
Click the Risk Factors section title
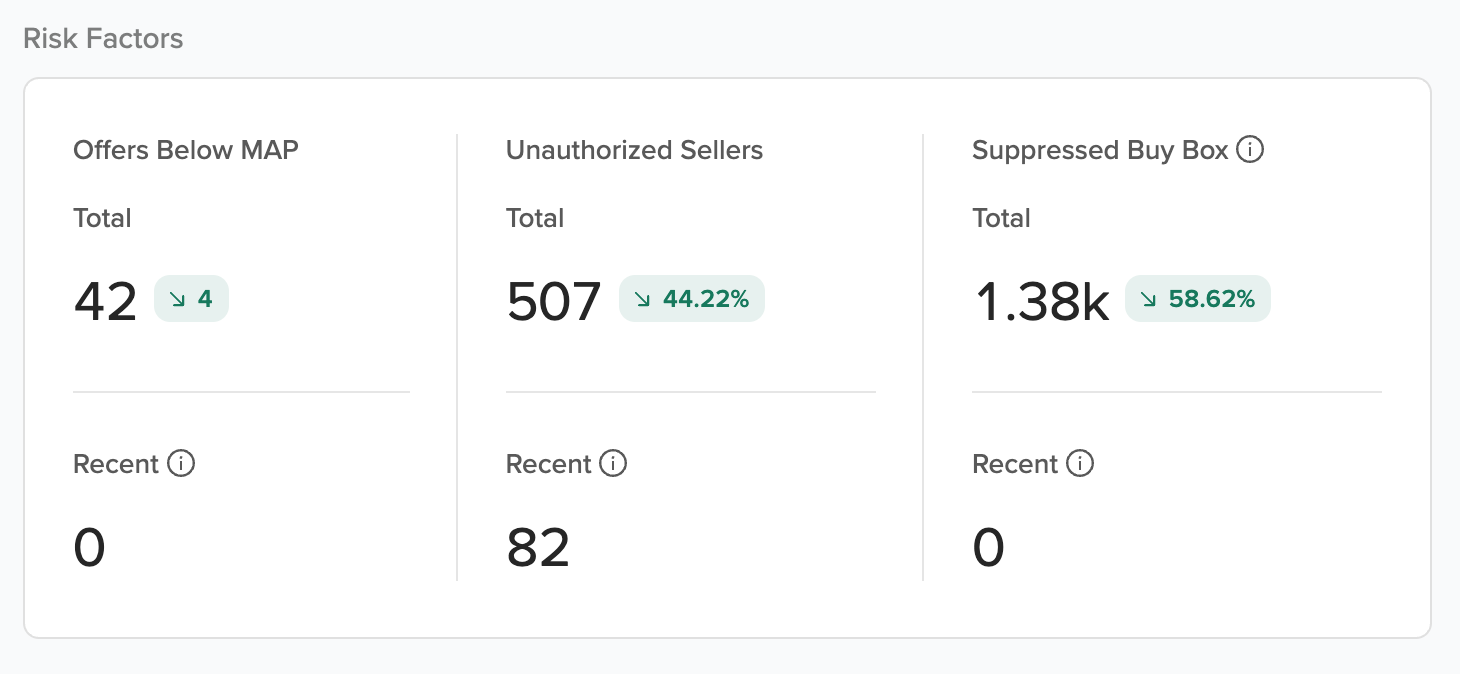pyautogui.click(x=103, y=39)
